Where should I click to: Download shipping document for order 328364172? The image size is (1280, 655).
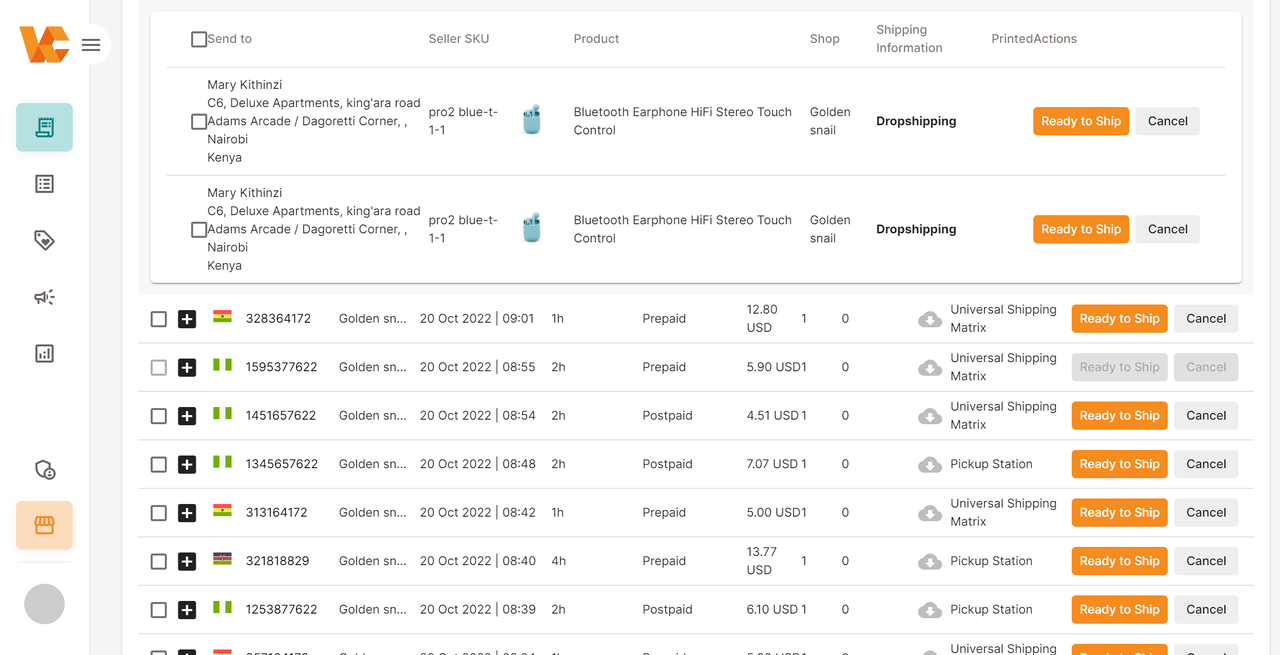[x=930, y=319]
